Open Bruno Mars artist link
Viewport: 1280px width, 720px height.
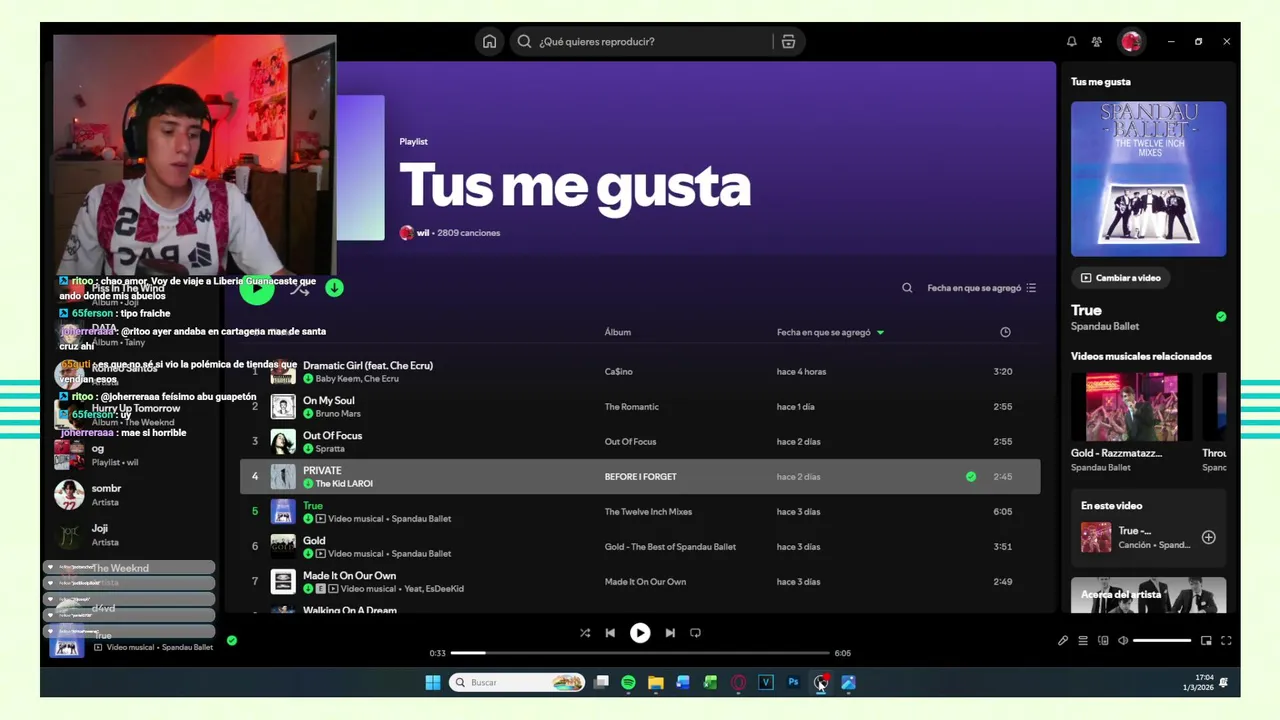(x=338, y=414)
